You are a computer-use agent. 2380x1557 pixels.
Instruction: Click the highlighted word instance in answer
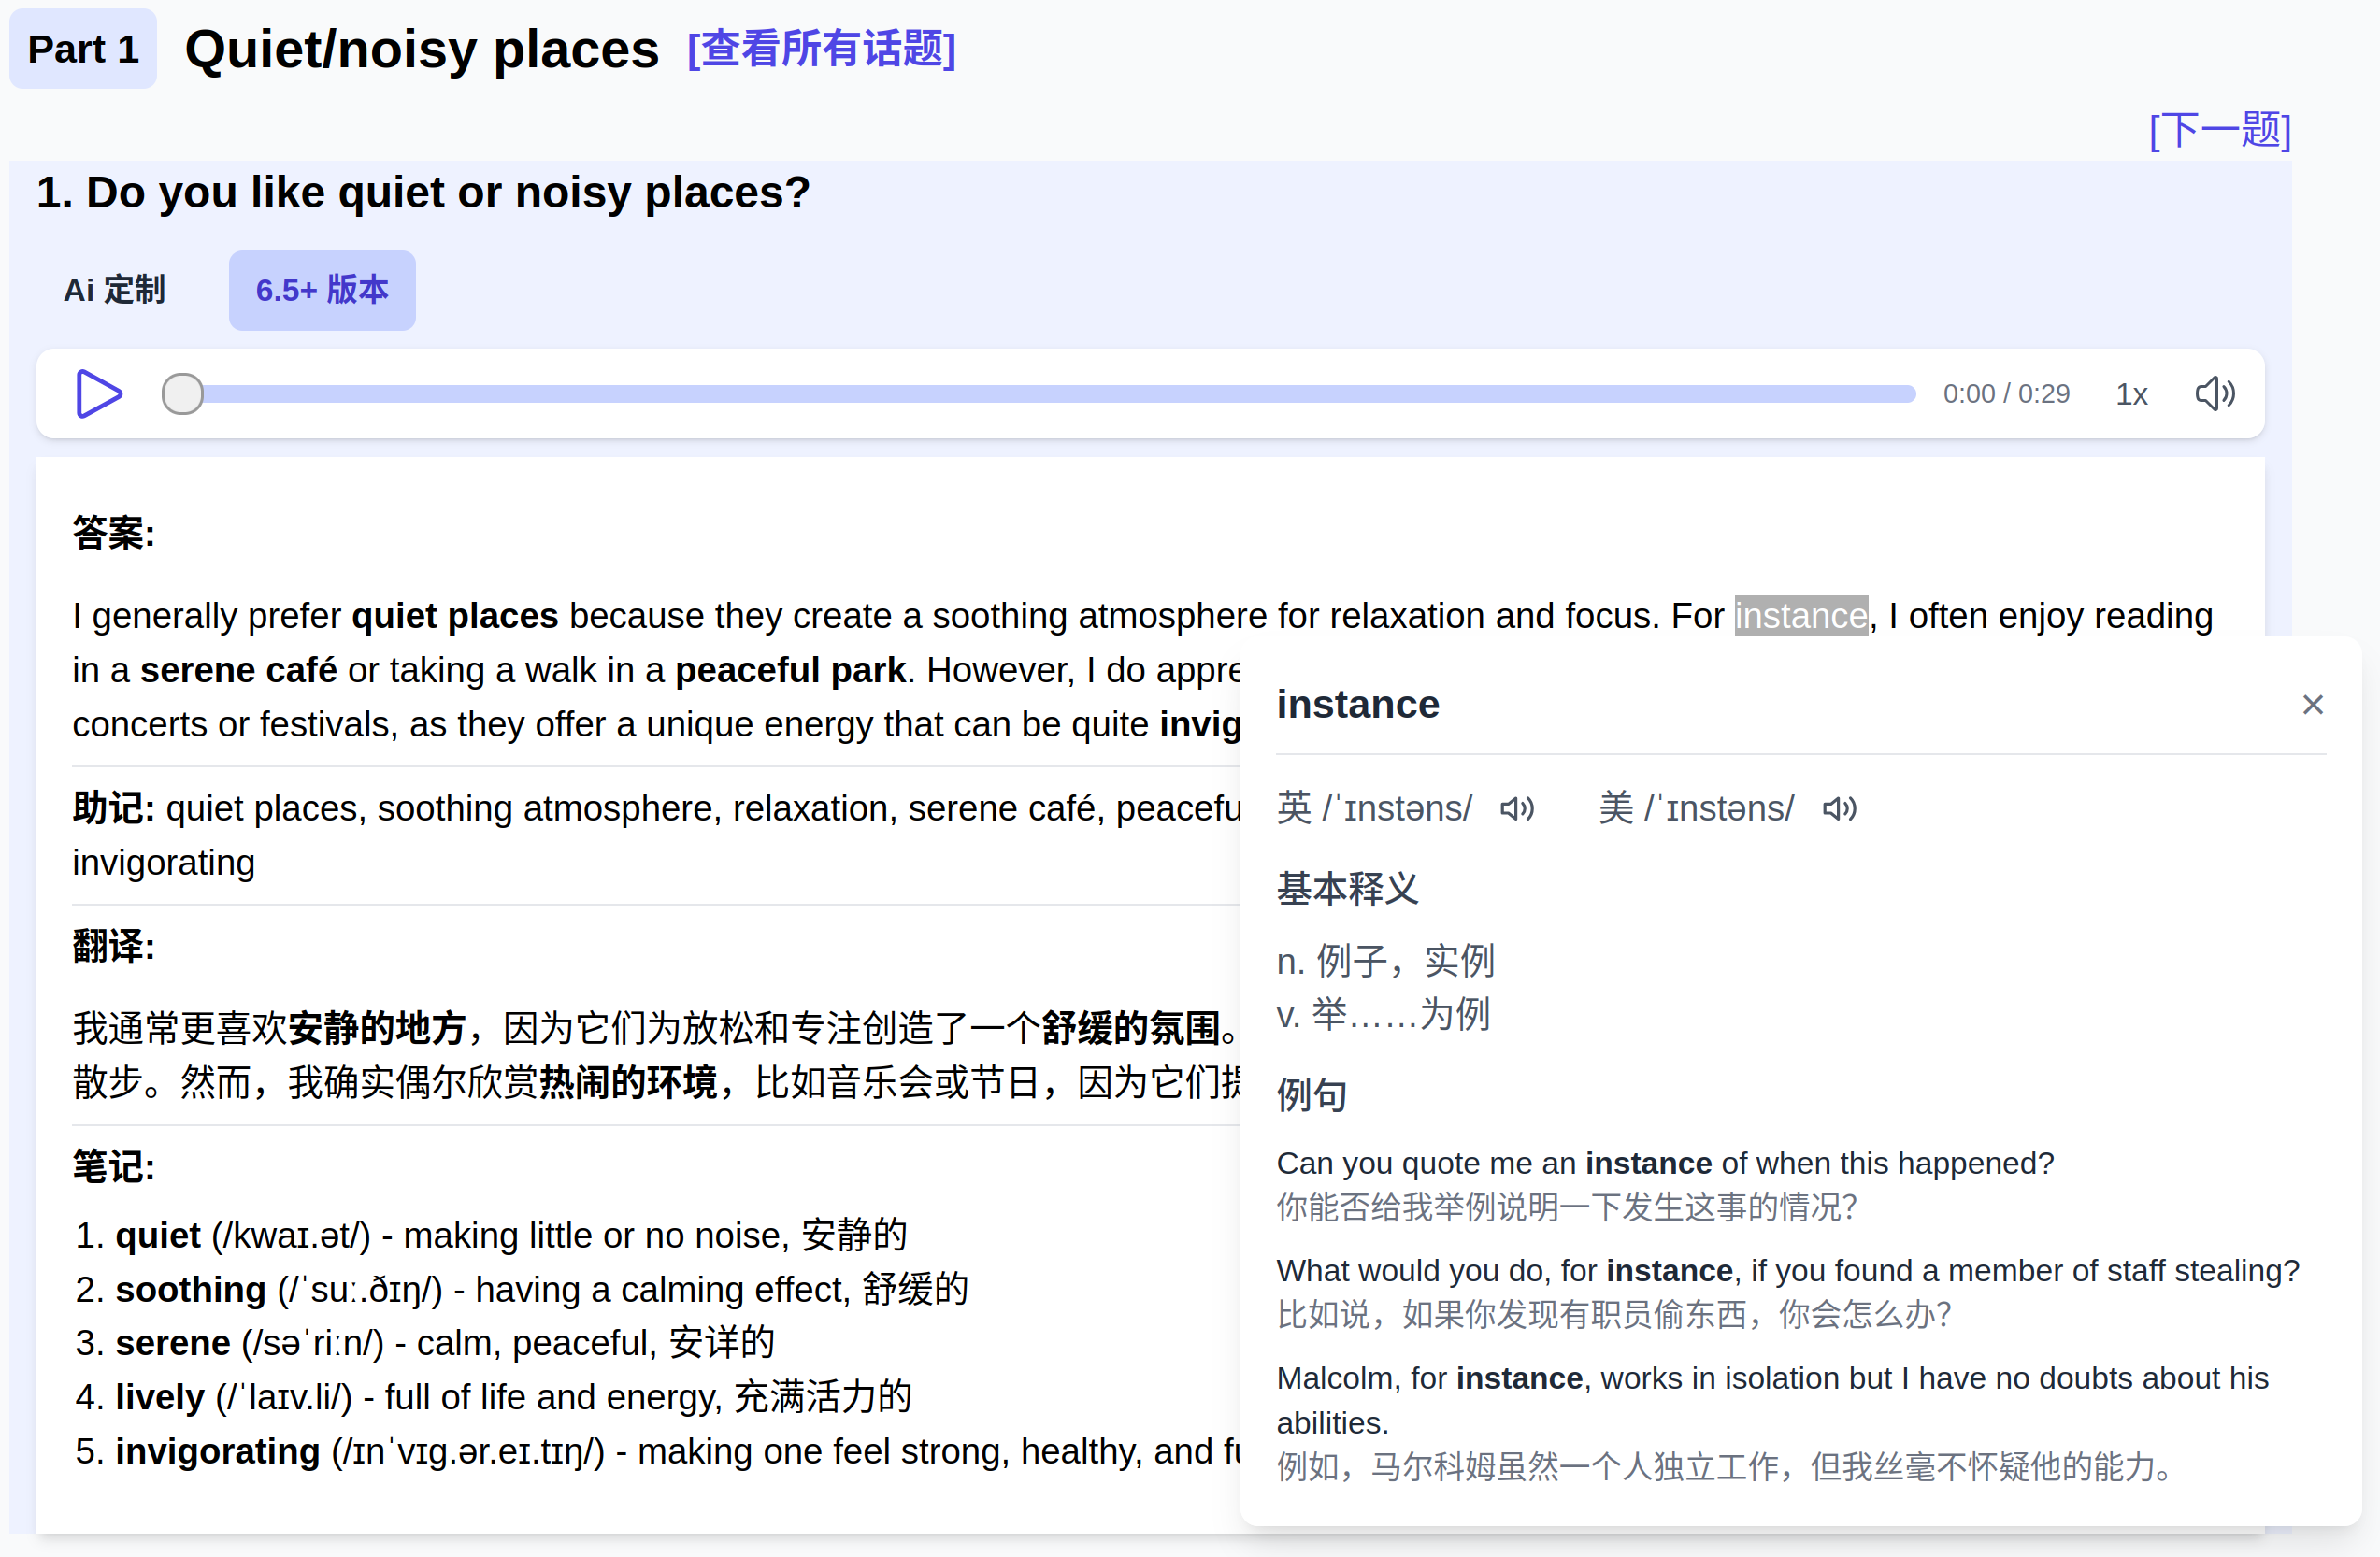(1800, 616)
